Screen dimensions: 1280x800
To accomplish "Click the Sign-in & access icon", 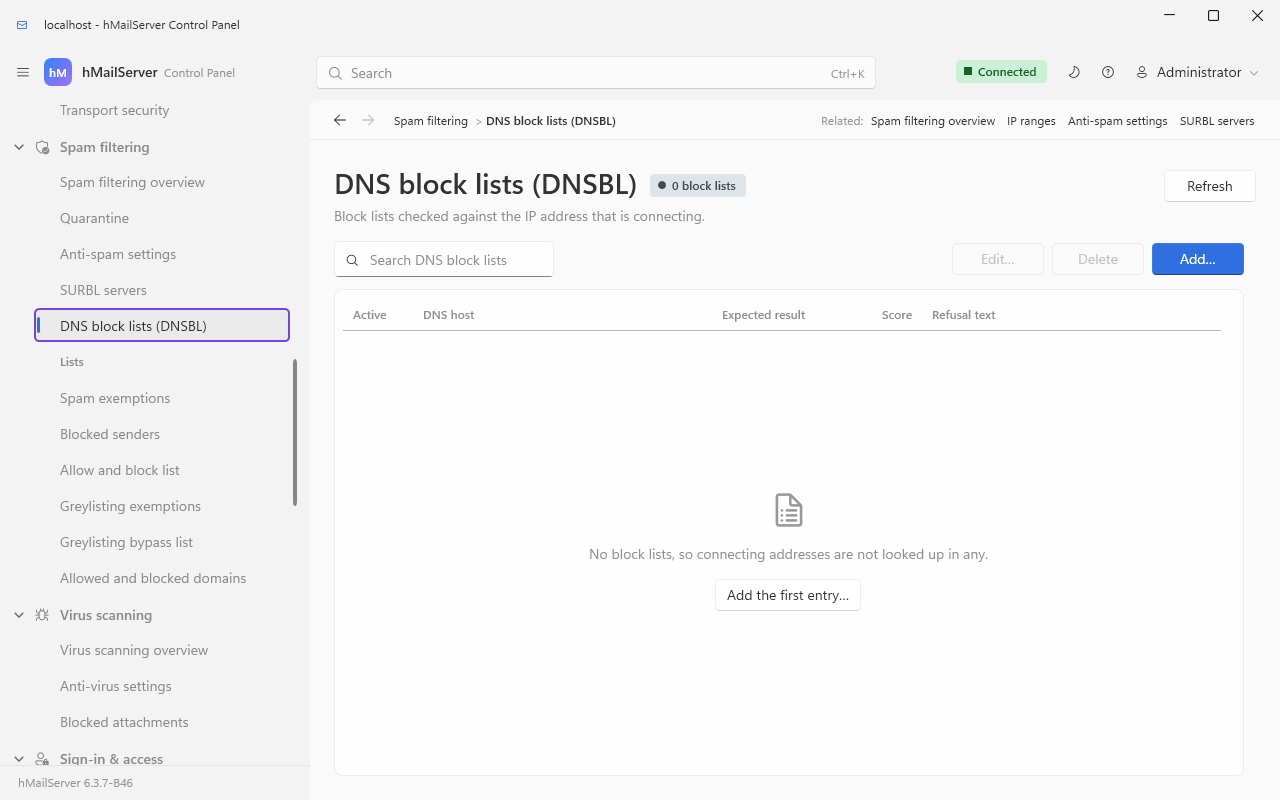I will tap(42, 759).
